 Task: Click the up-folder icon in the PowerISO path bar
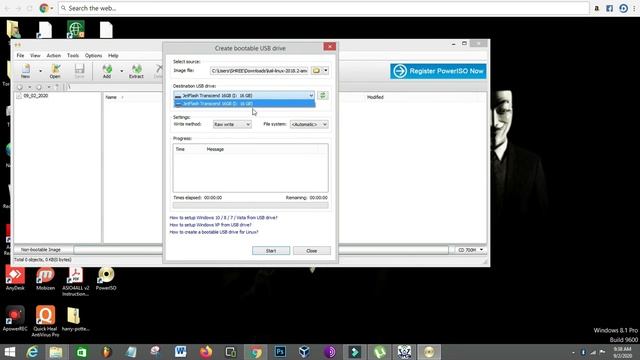click(57, 87)
